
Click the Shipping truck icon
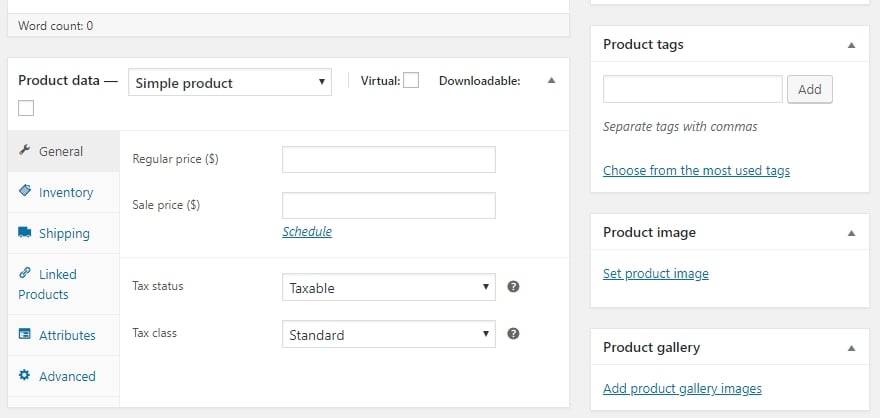pyautogui.click(x=25, y=233)
